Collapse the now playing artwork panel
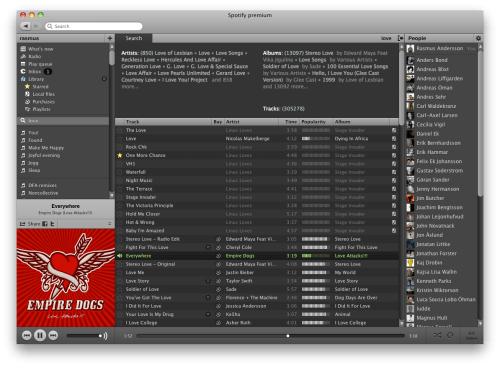This screenshot has width=500, height=367. 109,224
